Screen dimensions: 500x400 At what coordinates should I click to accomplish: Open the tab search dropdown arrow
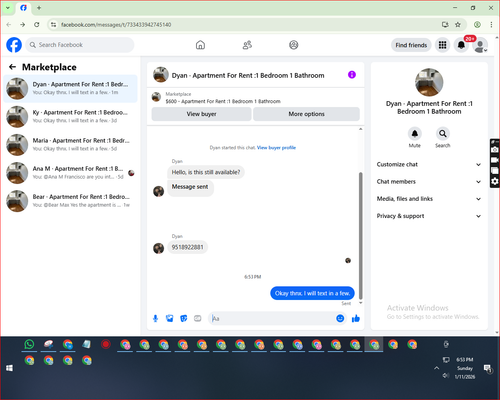pos(8,8)
